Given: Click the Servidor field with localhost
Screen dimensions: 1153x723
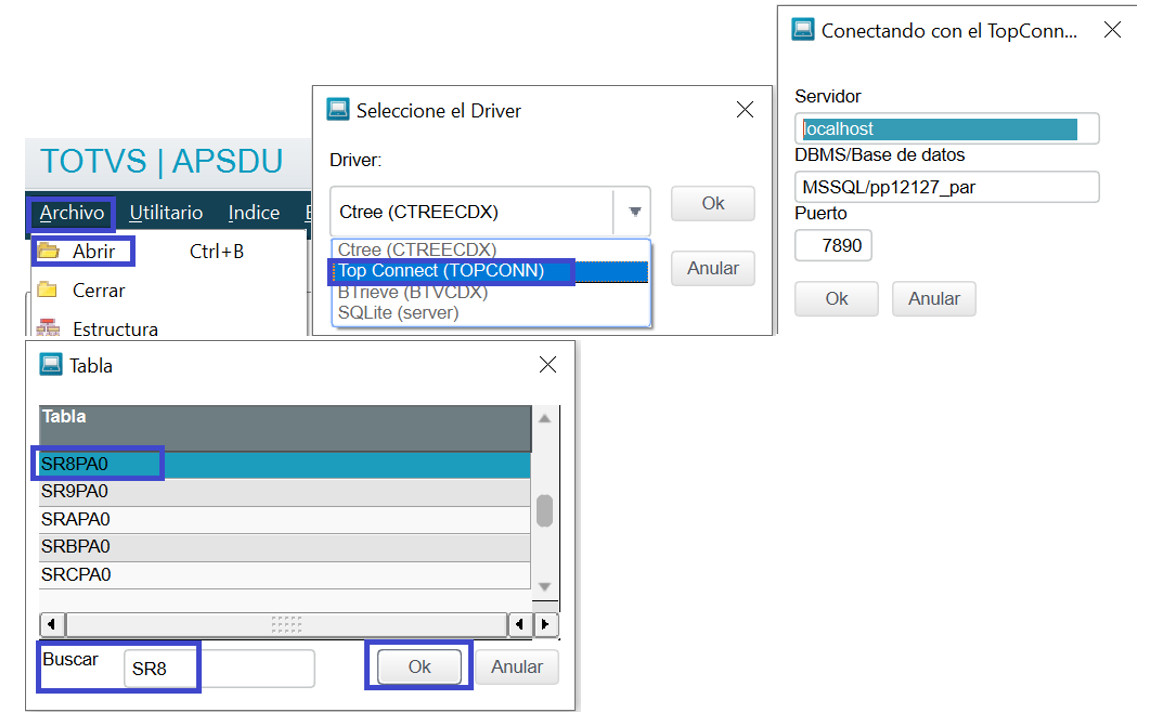Looking at the screenshot, I should pos(946,129).
